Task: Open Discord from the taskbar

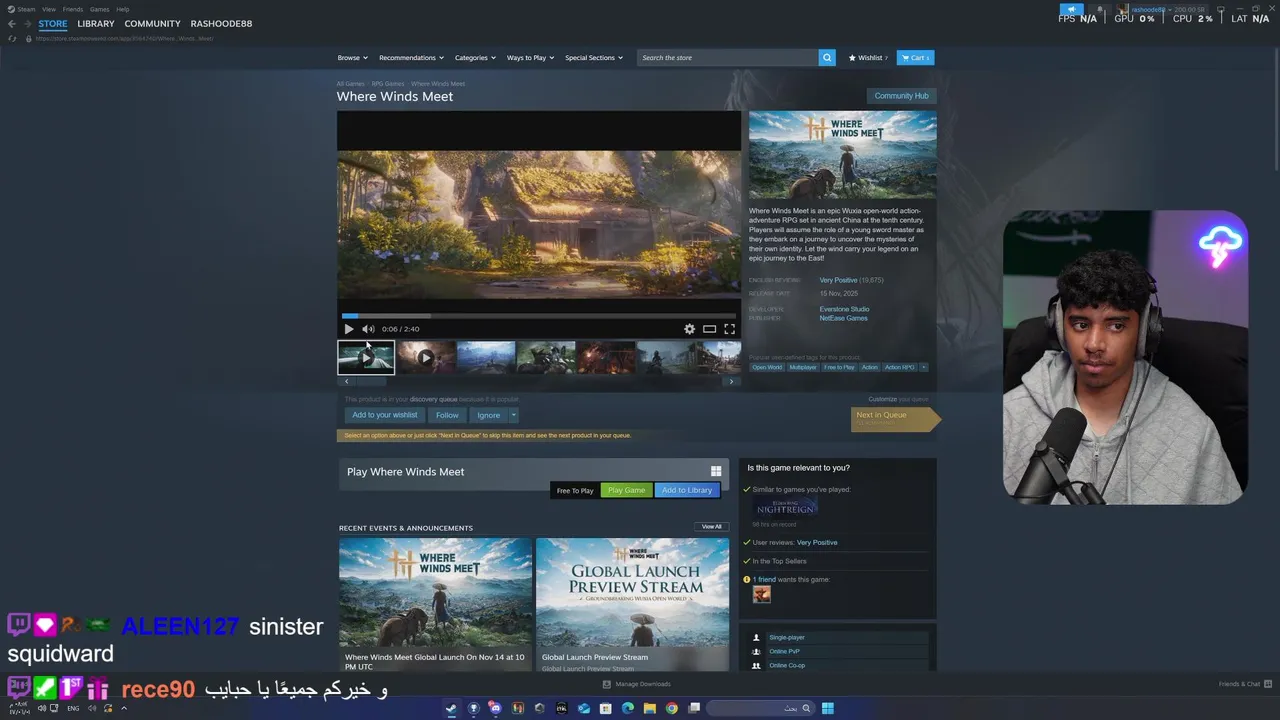Action: (495, 708)
